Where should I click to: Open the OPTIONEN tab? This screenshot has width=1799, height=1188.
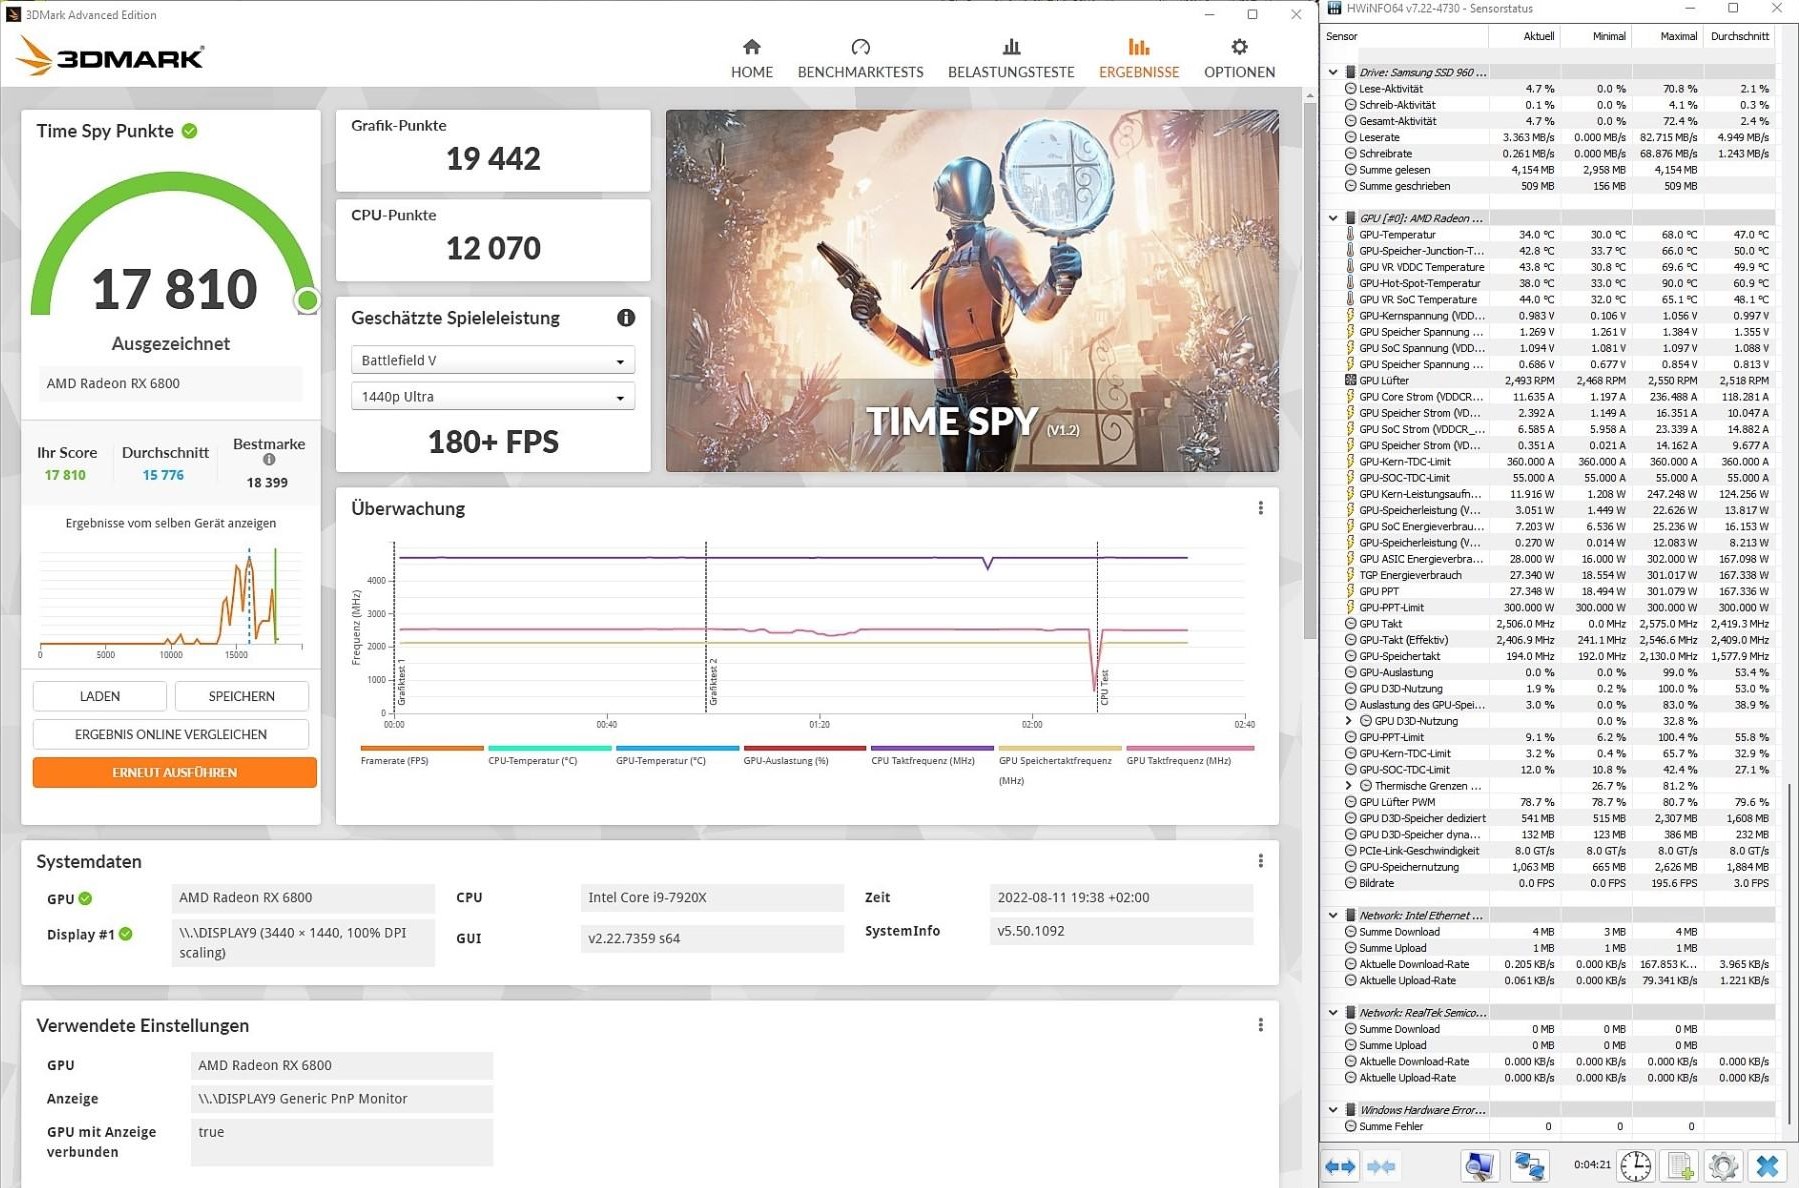tap(1239, 59)
